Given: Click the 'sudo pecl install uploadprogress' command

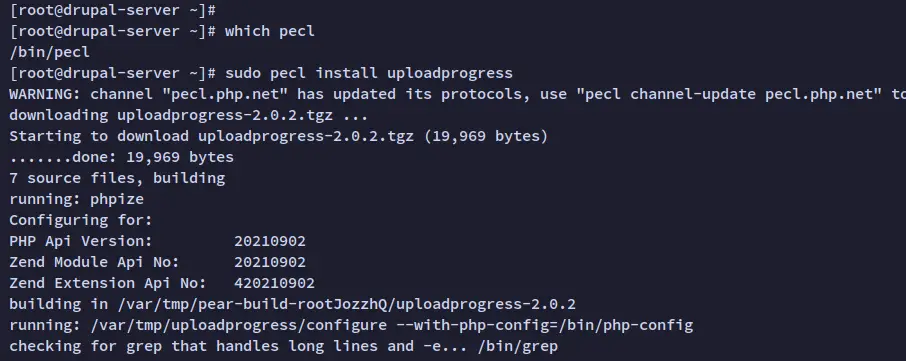Looking at the screenshot, I should coord(369,73).
